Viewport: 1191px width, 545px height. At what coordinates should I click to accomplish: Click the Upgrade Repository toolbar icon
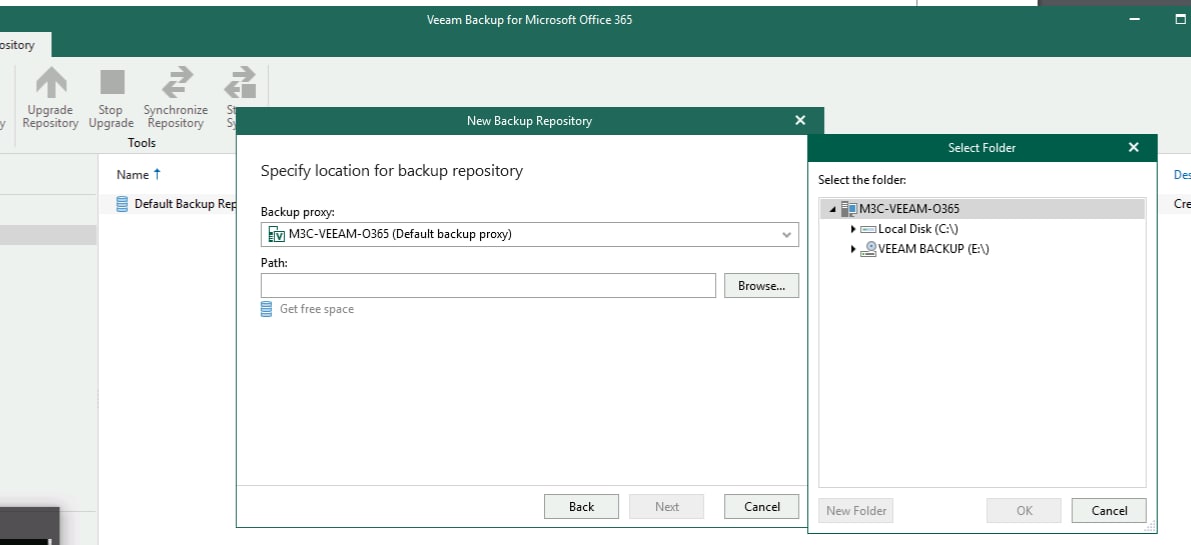(51, 82)
